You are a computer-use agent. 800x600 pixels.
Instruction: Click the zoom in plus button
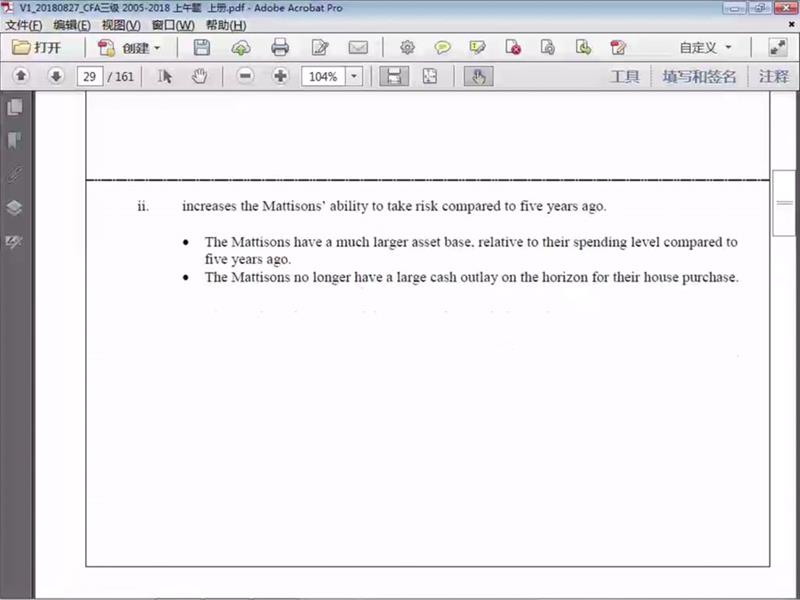click(280, 76)
